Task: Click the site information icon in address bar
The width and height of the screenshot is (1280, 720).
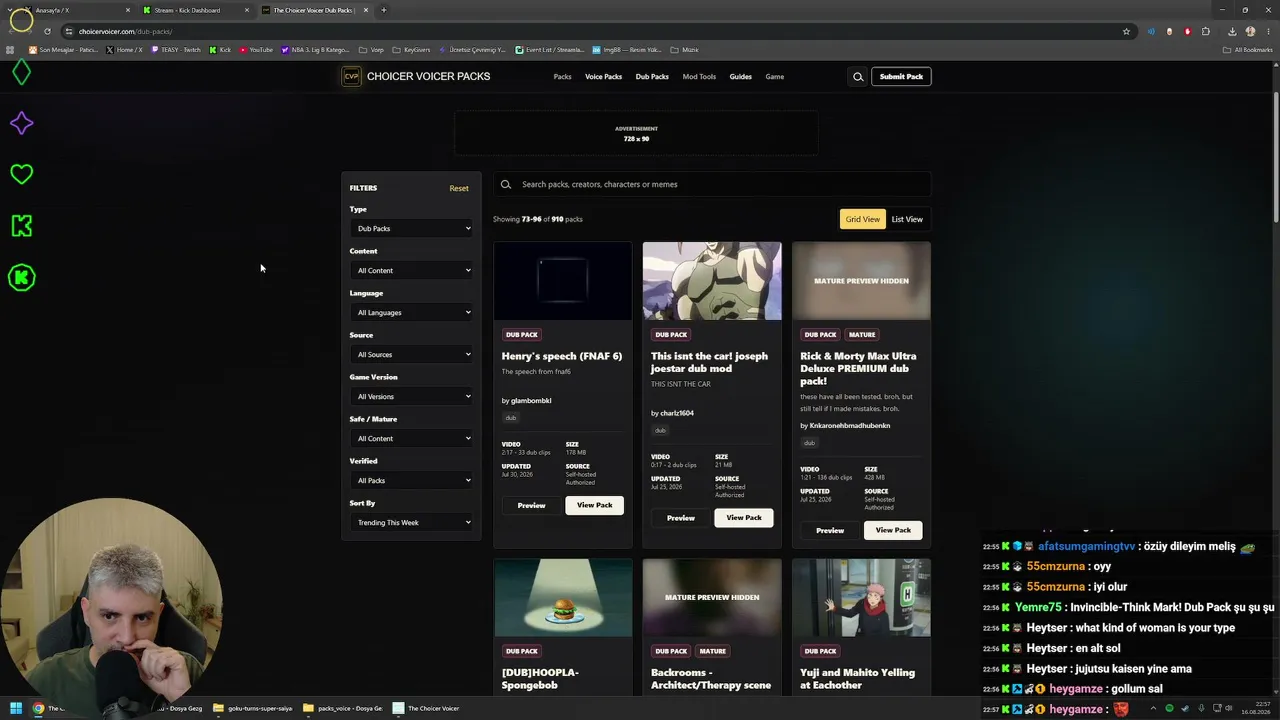Action: tap(68, 31)
